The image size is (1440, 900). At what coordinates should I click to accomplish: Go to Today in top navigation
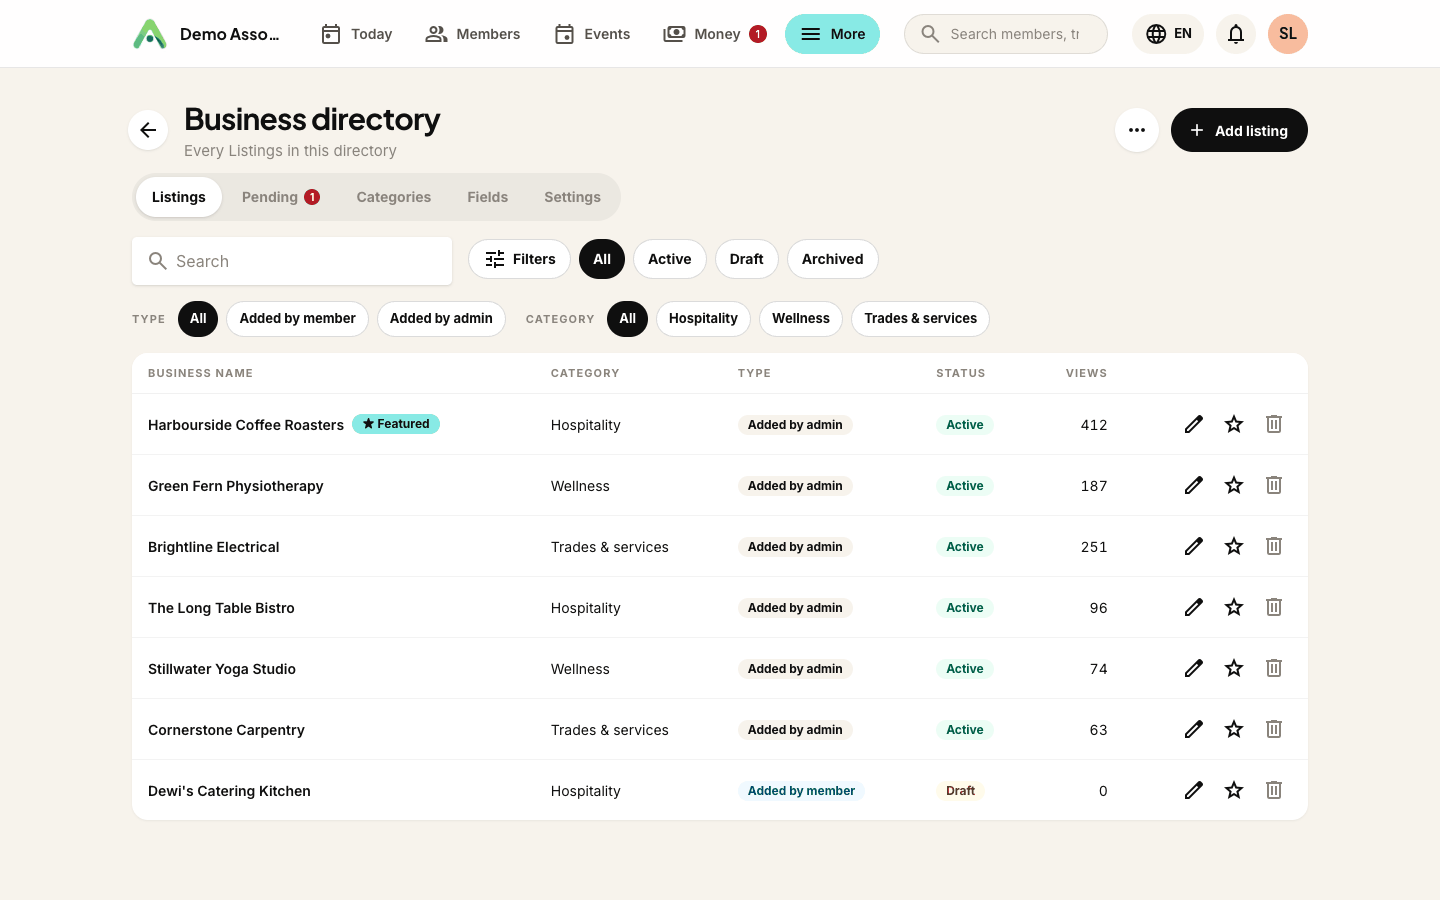click(356, 34)
